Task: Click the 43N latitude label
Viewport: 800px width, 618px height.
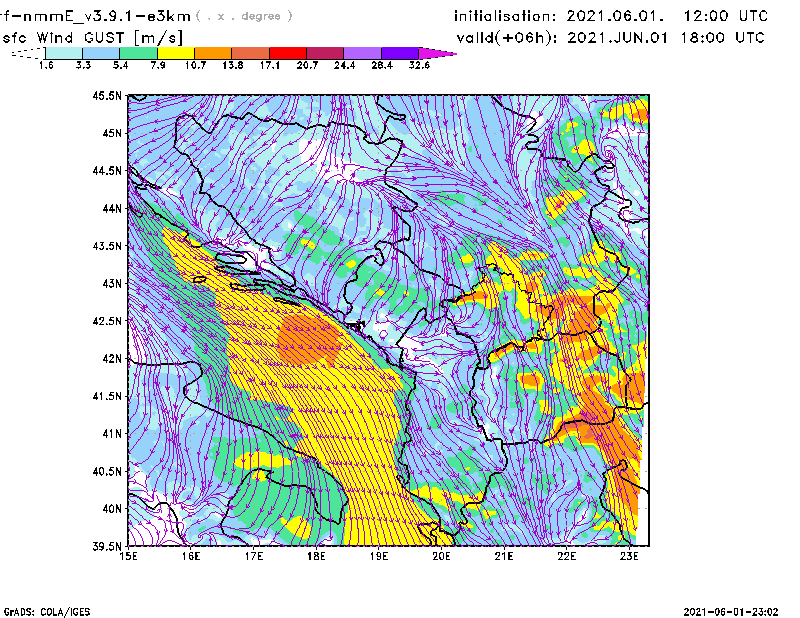Action: pyautogui.click(x=112, y=283)
